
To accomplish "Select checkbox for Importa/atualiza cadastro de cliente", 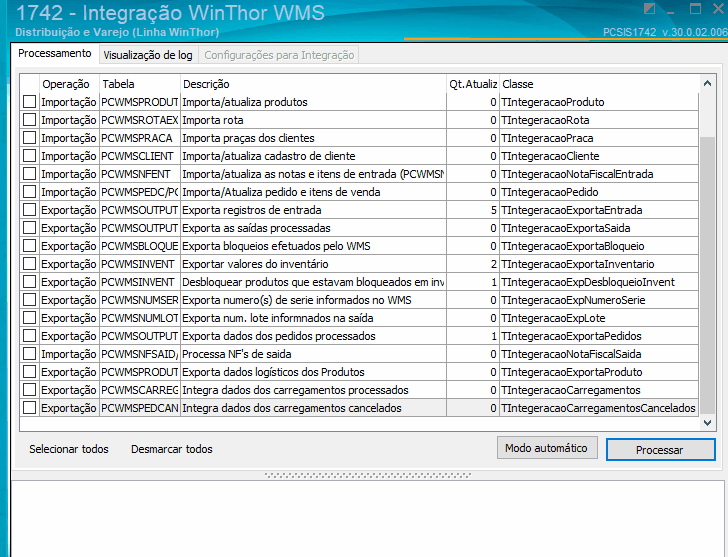I will tap(30, 156).
